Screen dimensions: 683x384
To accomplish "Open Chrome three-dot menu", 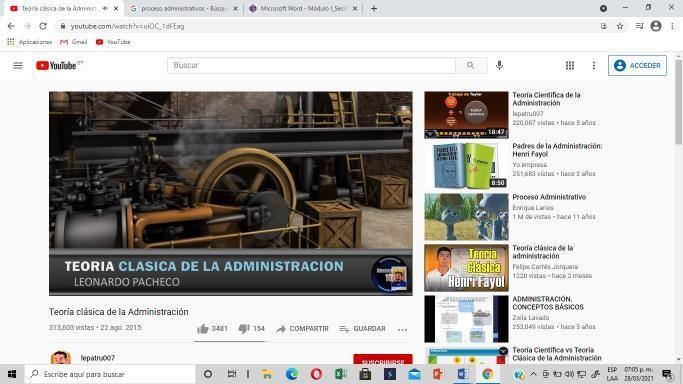I will 673,26.
